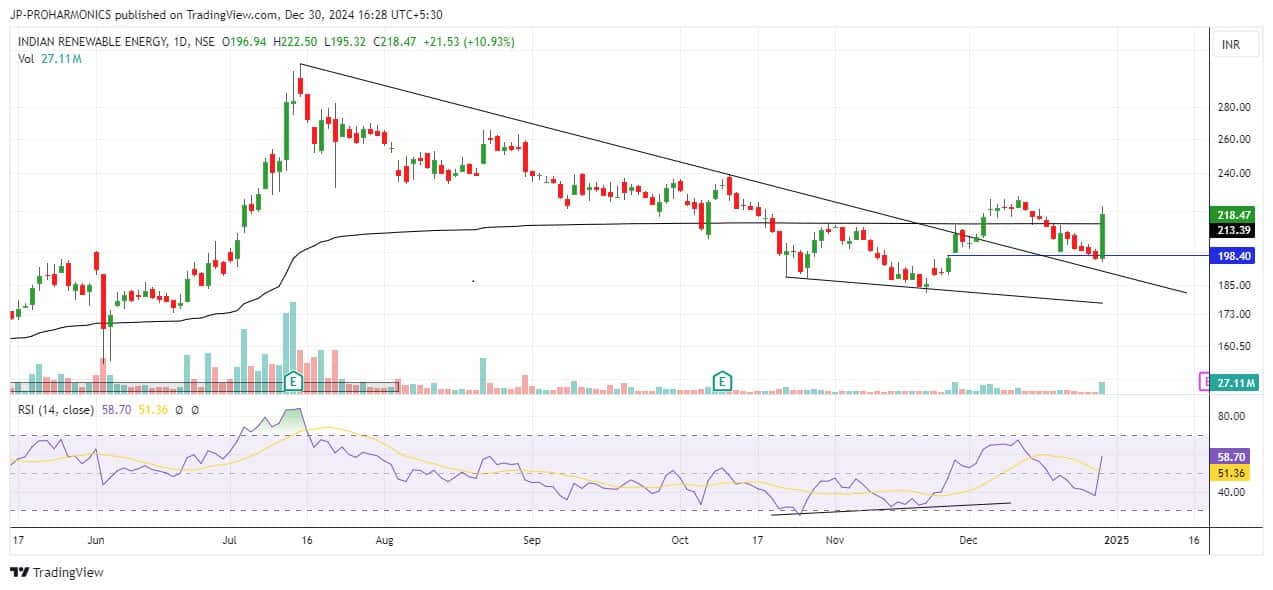Click the teal 27.11M volume axis label
Image resolution: width=1273 pixels, height=590 pixels.
tap(1230, 382)
